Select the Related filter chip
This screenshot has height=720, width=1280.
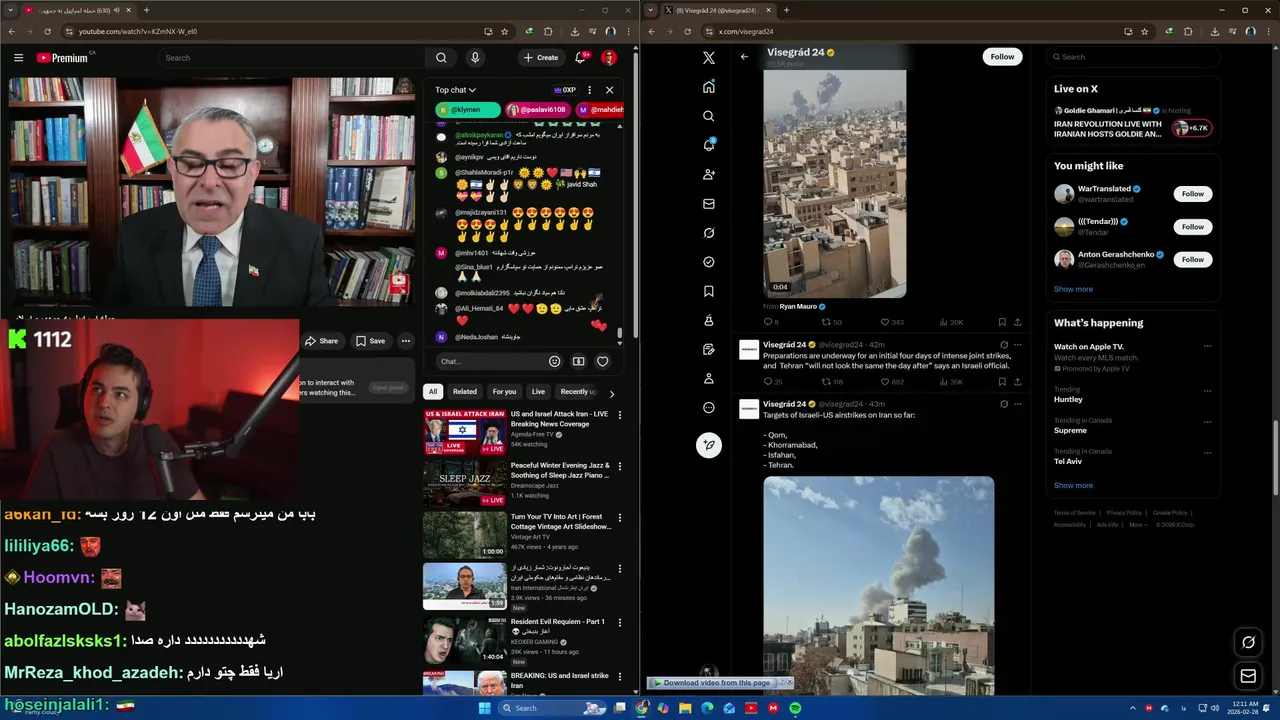[464, 392]
